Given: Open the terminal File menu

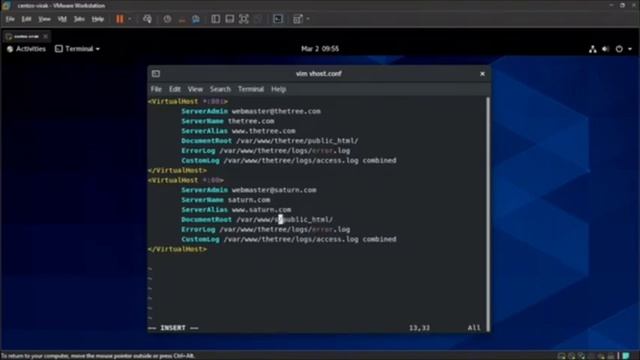Looking at the screenshot, I should coord(156,89).
